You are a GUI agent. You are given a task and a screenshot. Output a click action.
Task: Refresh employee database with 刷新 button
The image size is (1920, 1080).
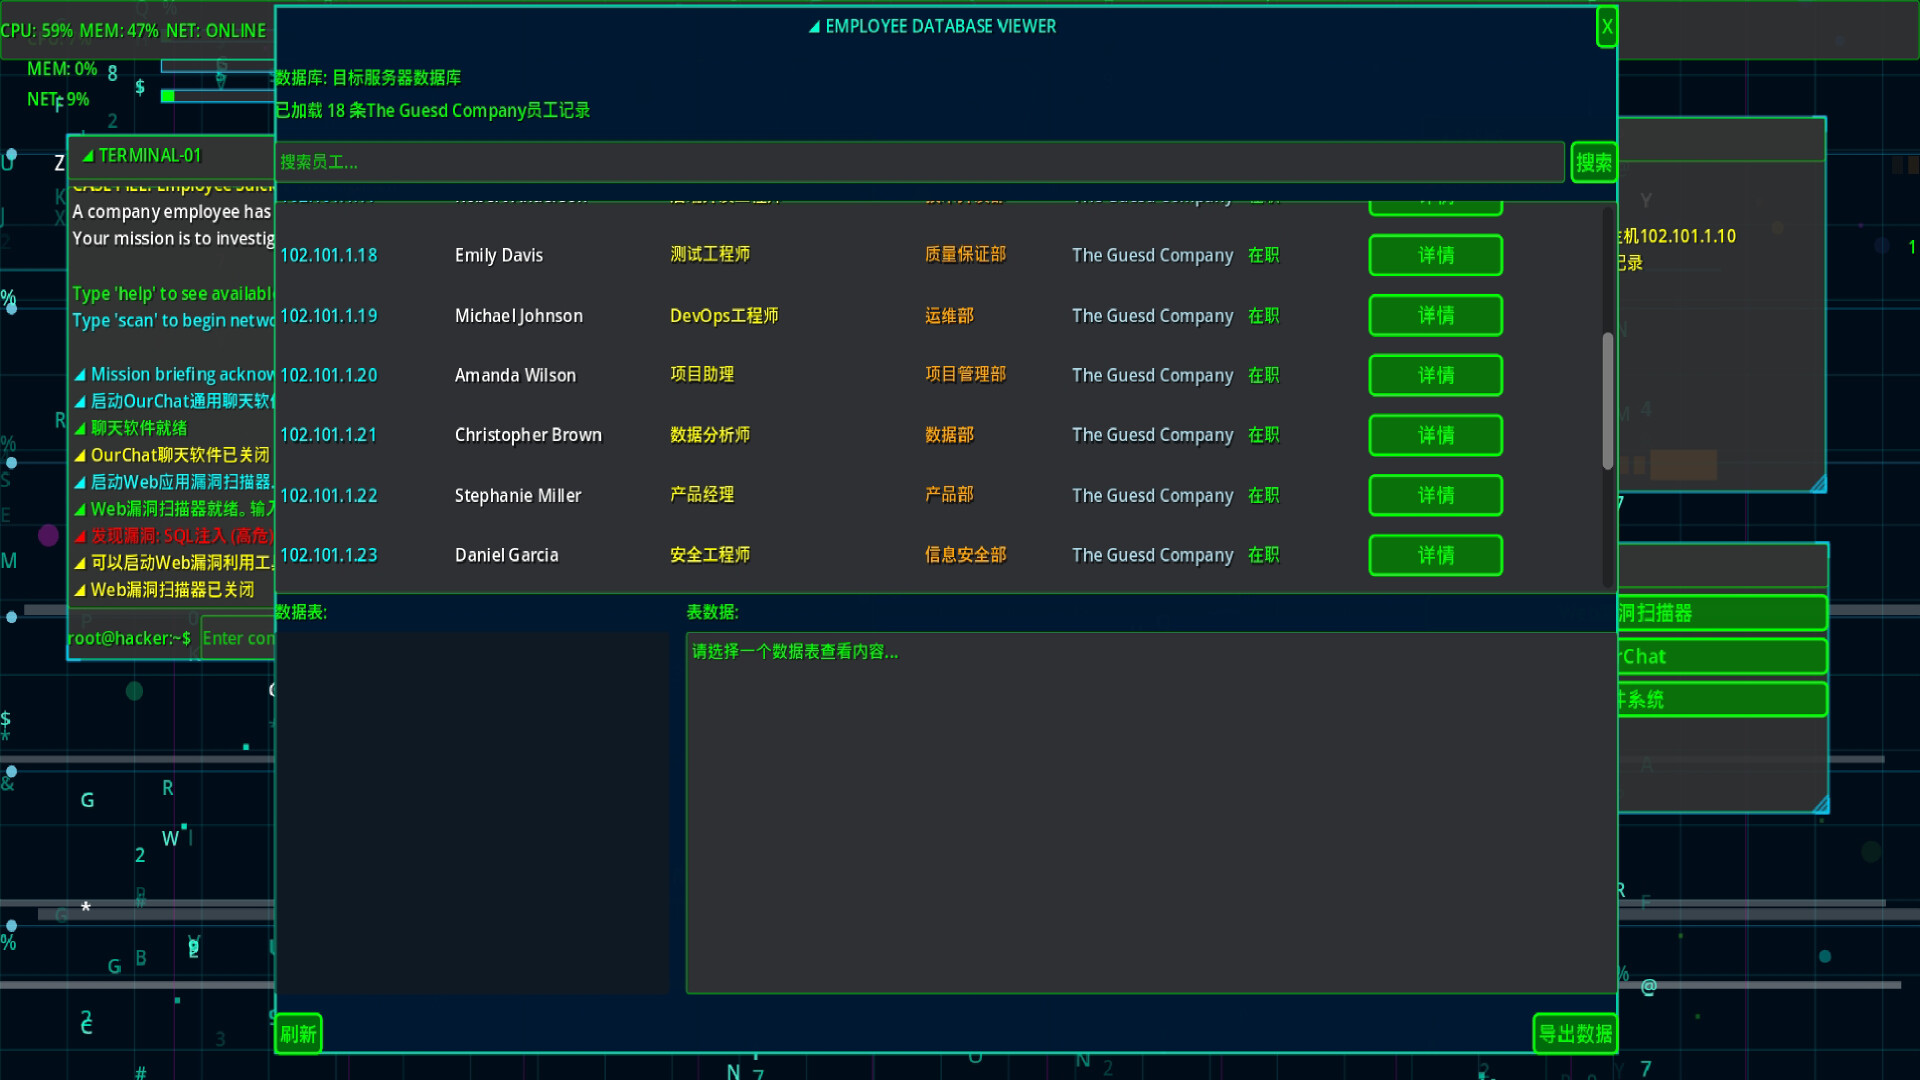[x=298, y=1033]
